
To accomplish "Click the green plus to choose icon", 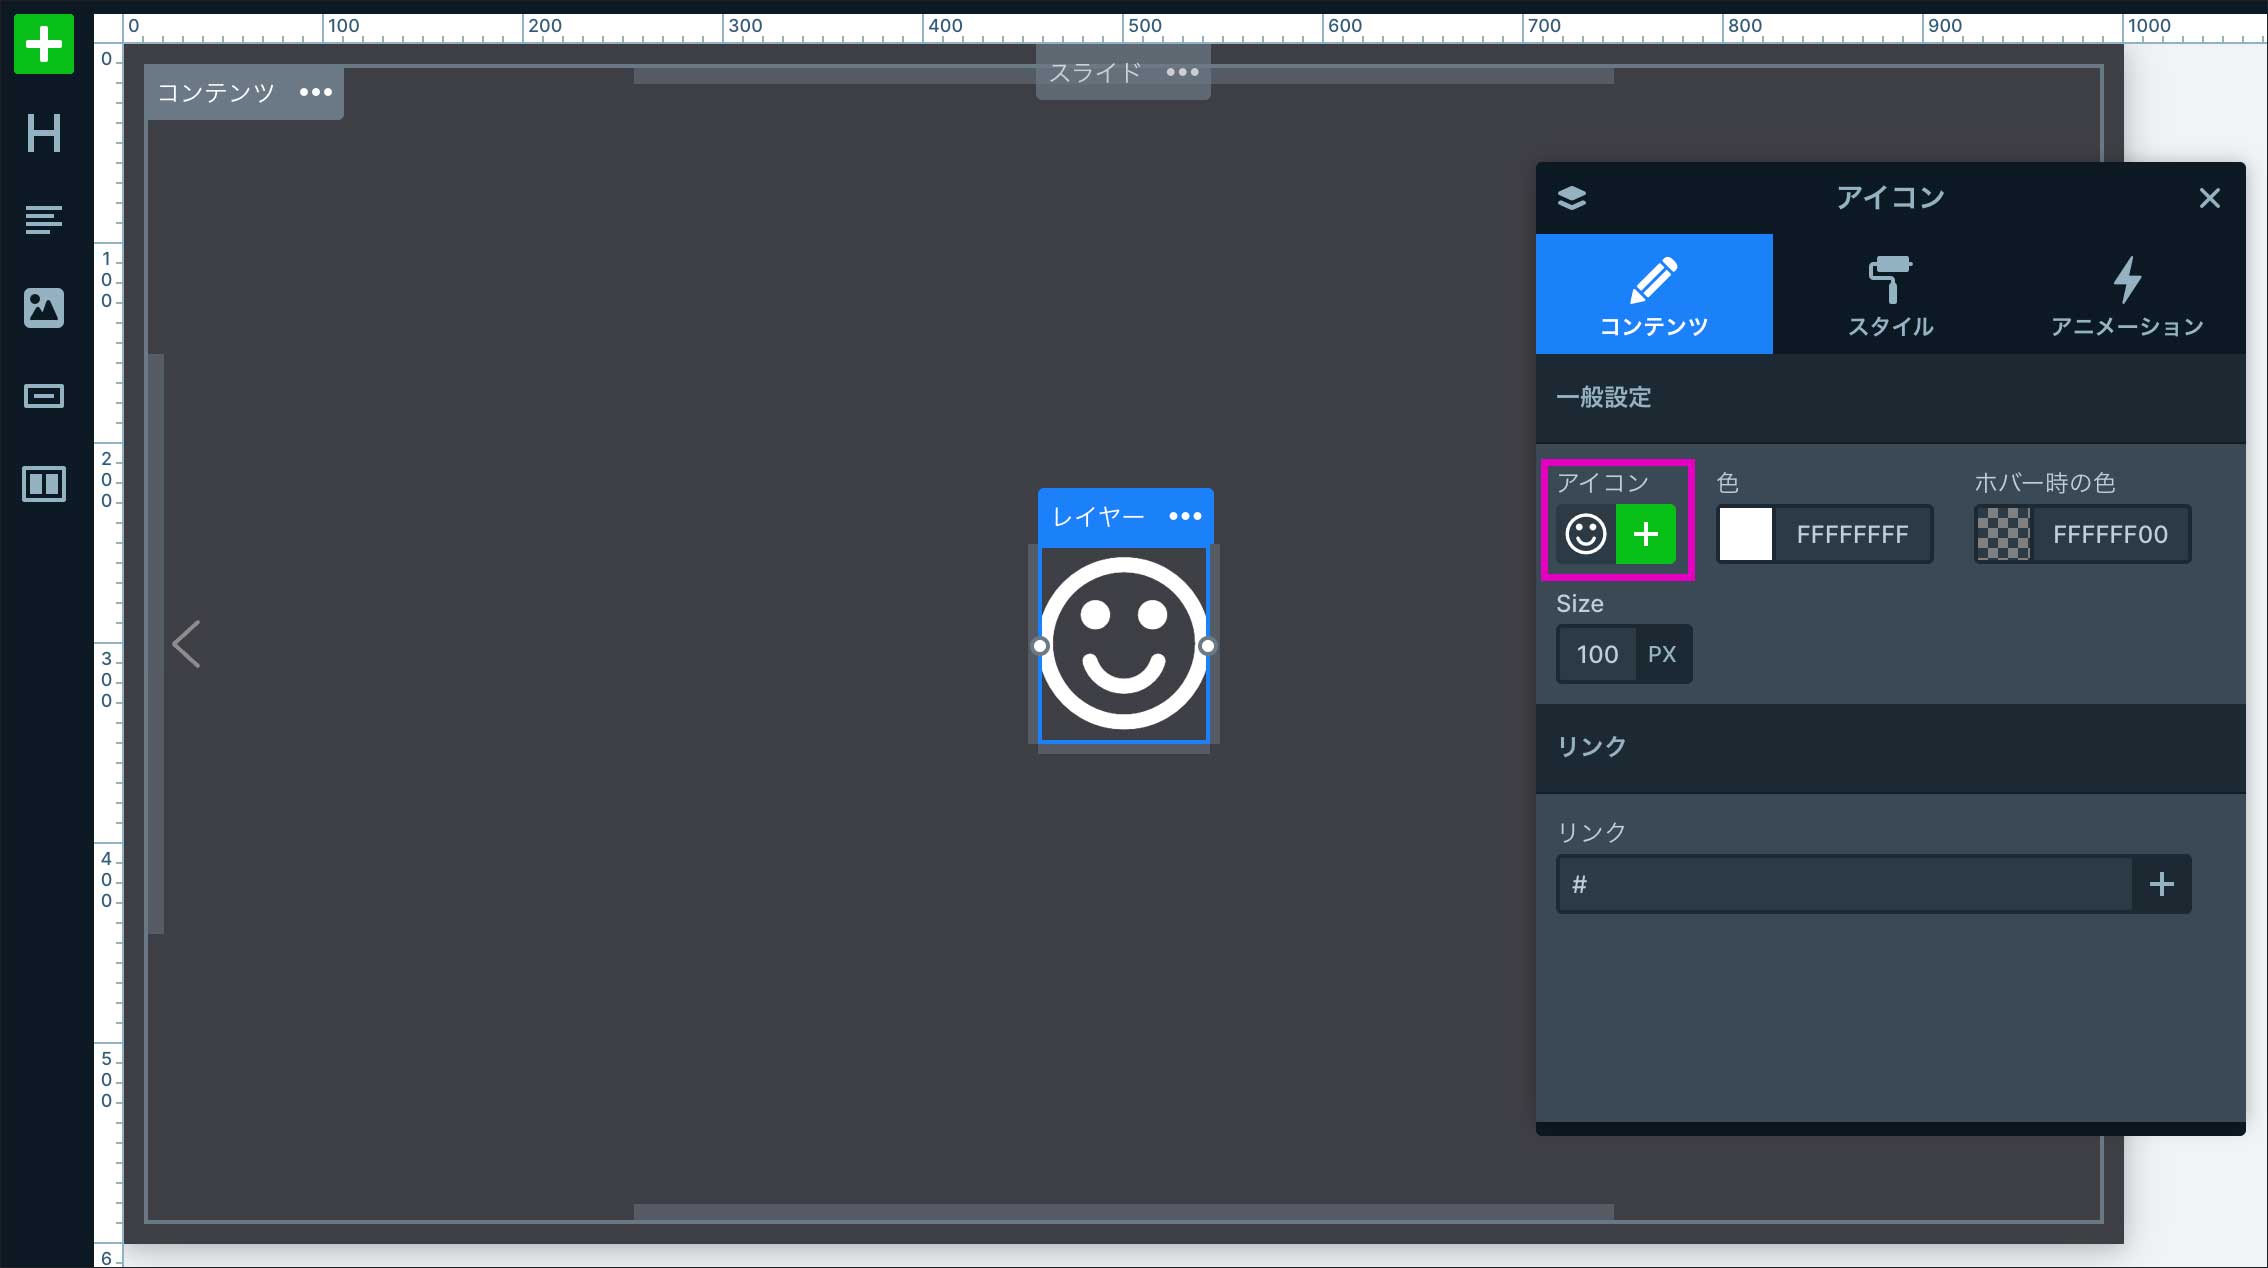I will click(1646, 534).
